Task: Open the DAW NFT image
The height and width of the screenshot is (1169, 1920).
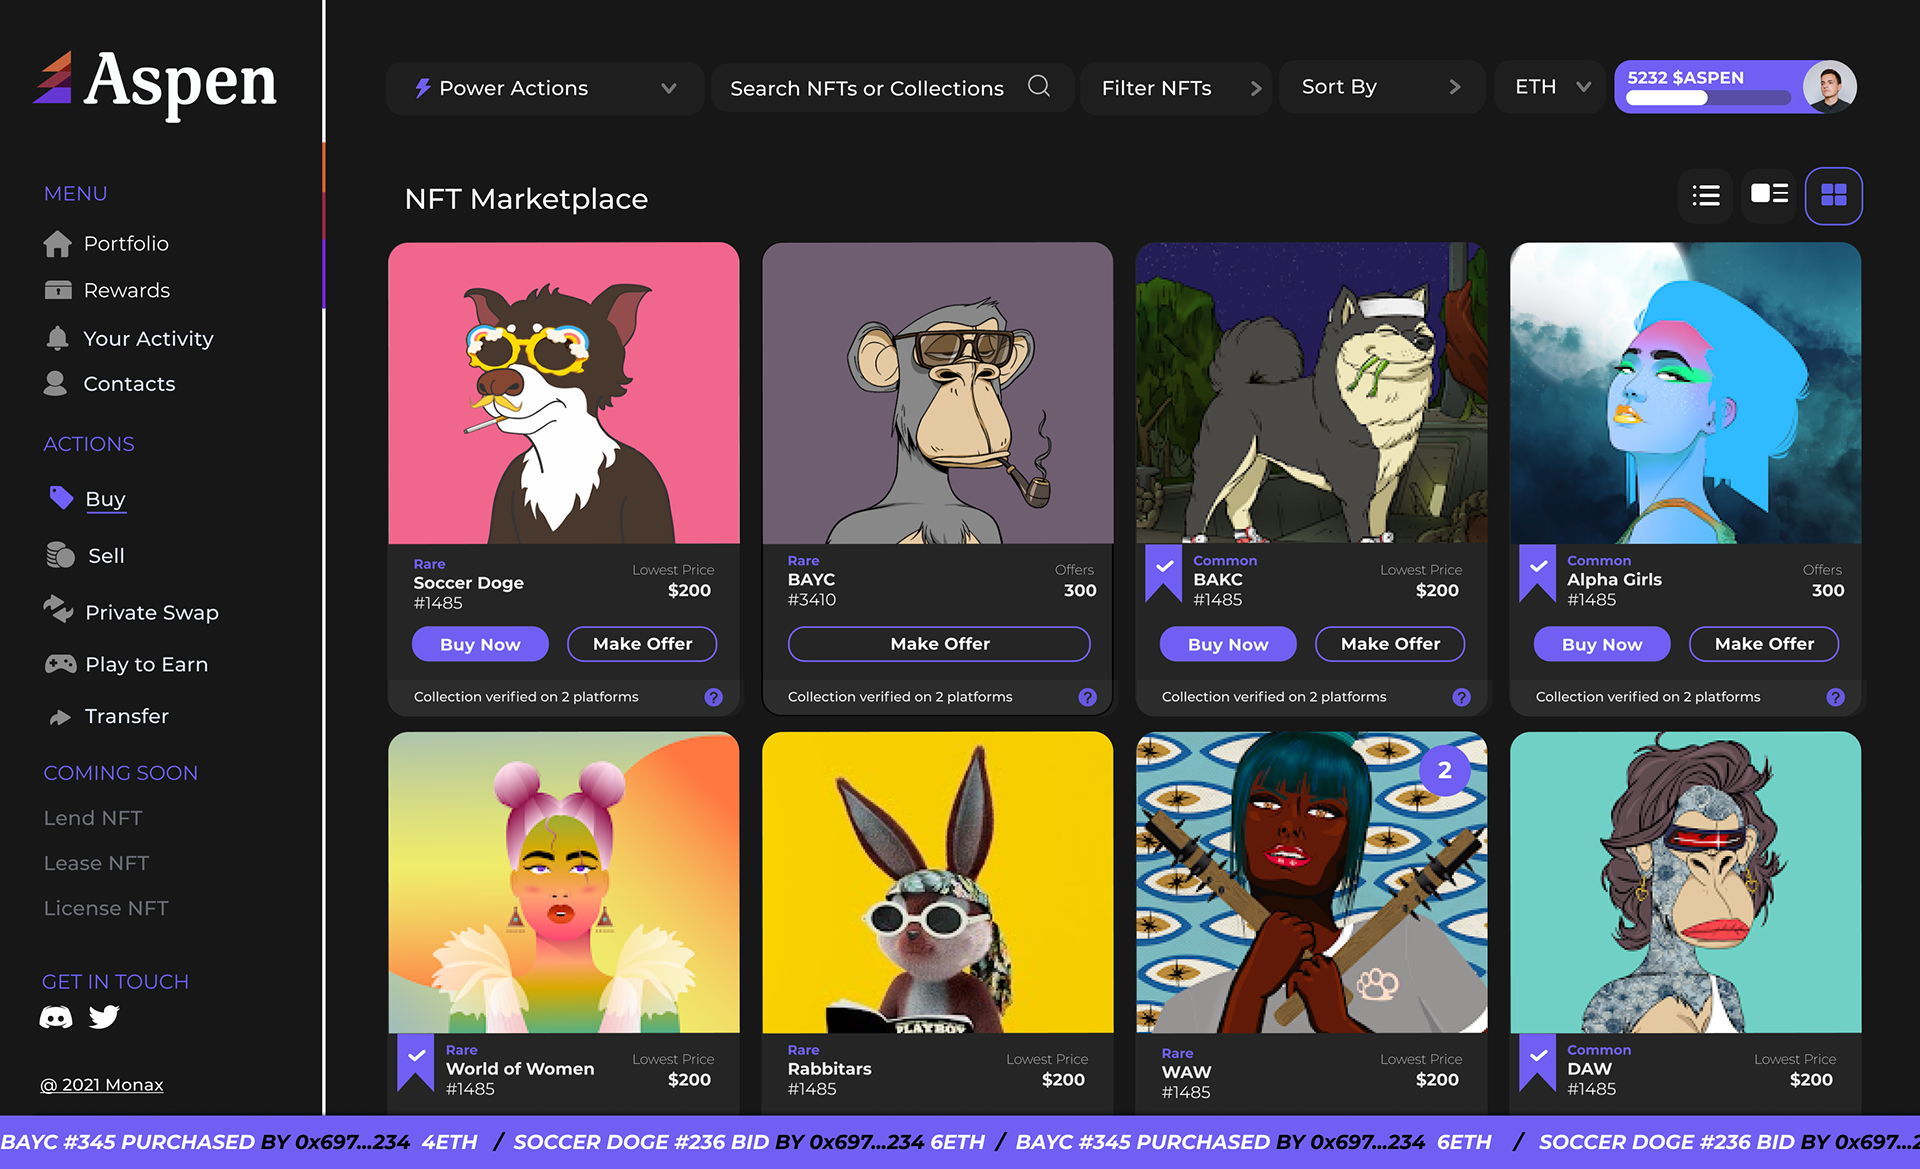Action: [1686, 882]
